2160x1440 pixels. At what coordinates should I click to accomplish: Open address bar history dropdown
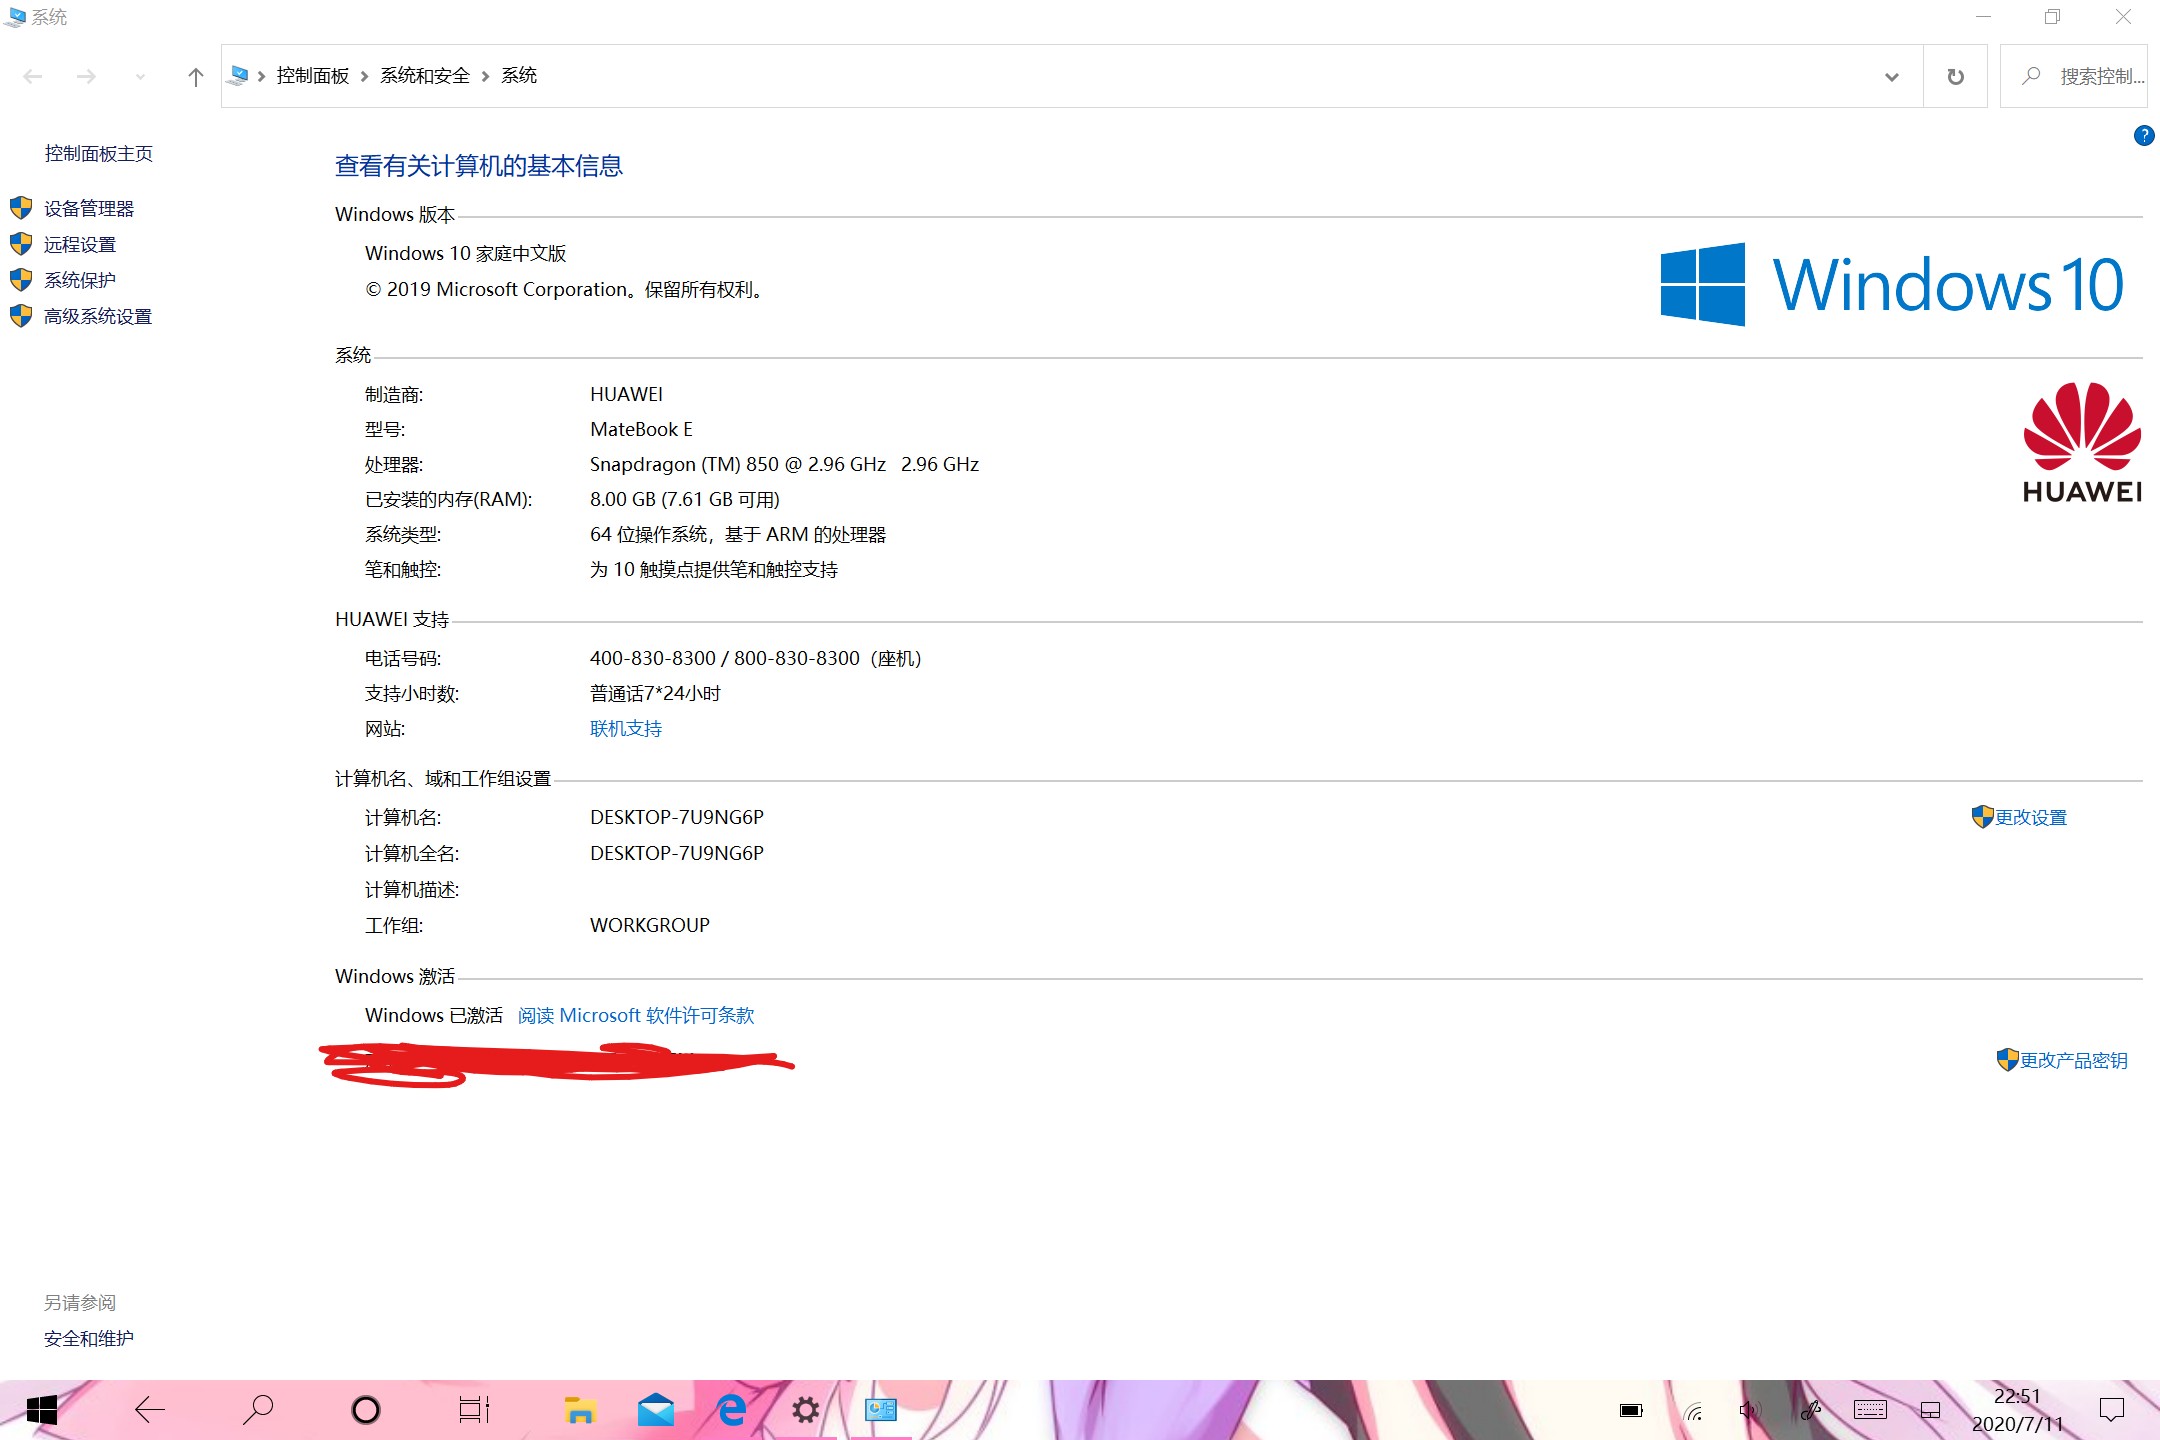[1891, 77]
